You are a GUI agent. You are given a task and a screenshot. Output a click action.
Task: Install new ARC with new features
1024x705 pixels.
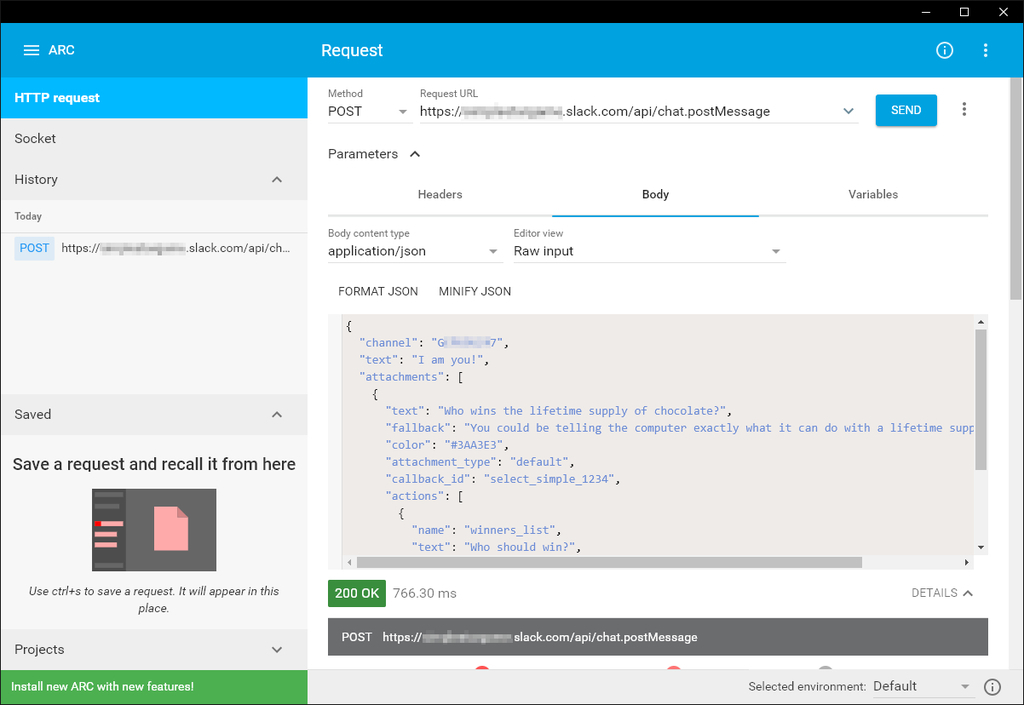[154, 687]
